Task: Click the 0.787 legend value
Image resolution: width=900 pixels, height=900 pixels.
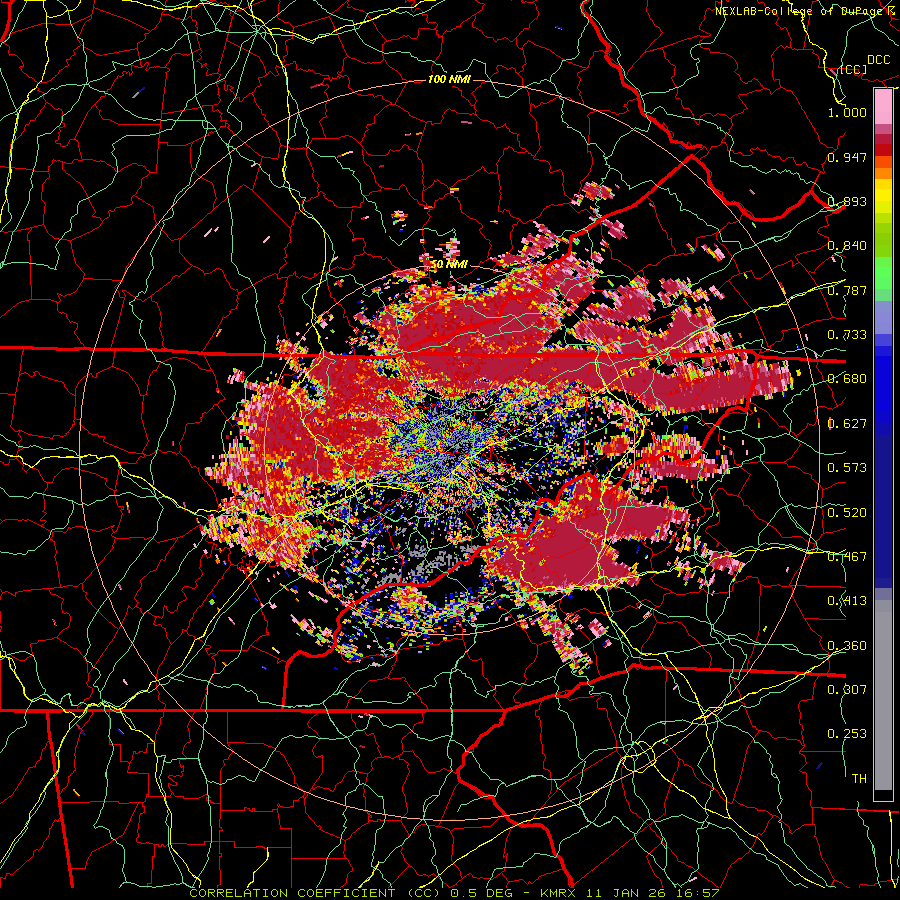Action: [847, 290]
